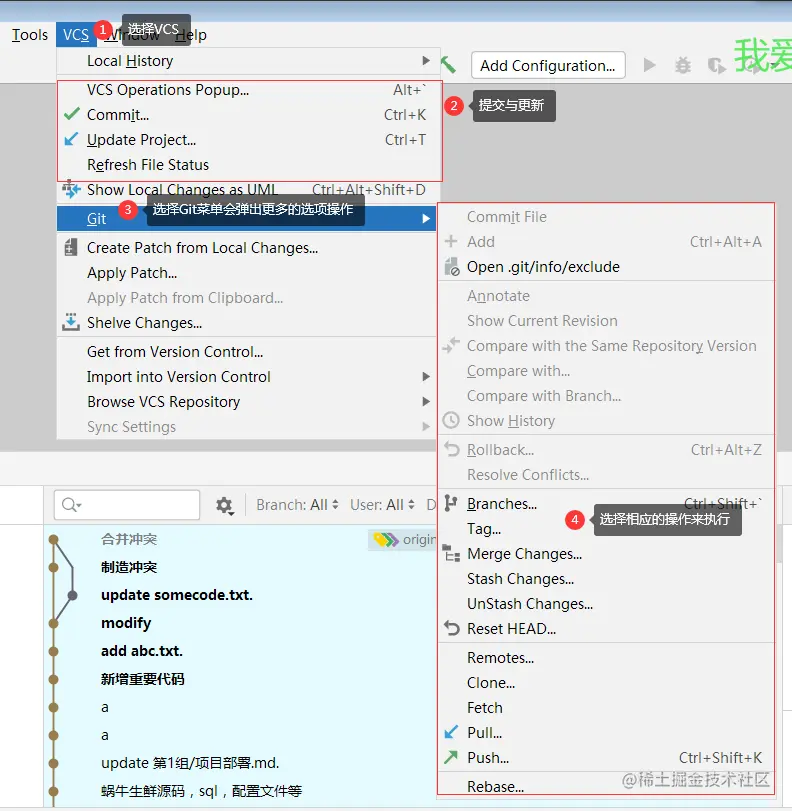The image size is (792, 811).
Task: Expand the Sync Settings submenu arrow
Action: click(426, 427)
